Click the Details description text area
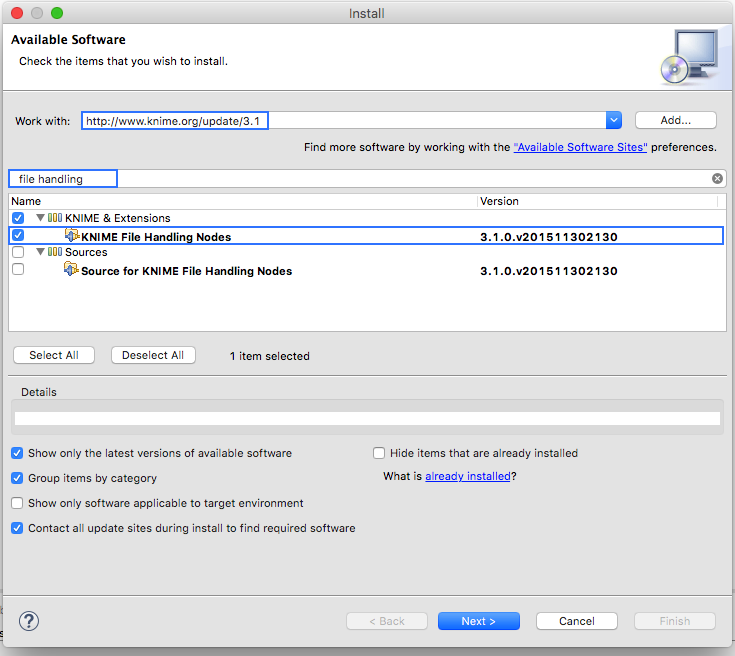Image resolution: width=735 pixels, height=656 pixels. pos(367,418)
